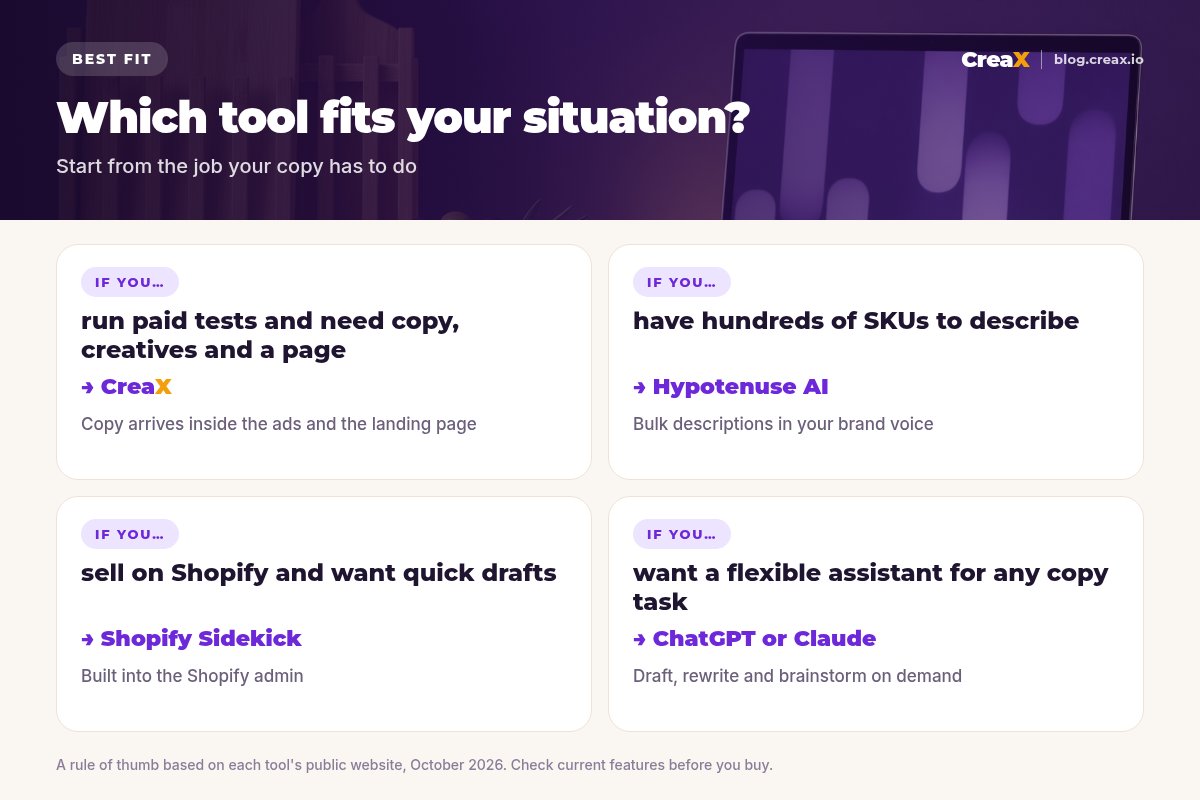Viewport: 1200px width, 800px height.
Task: Open the Hypotenuse AI link
Action: (740, 387)
